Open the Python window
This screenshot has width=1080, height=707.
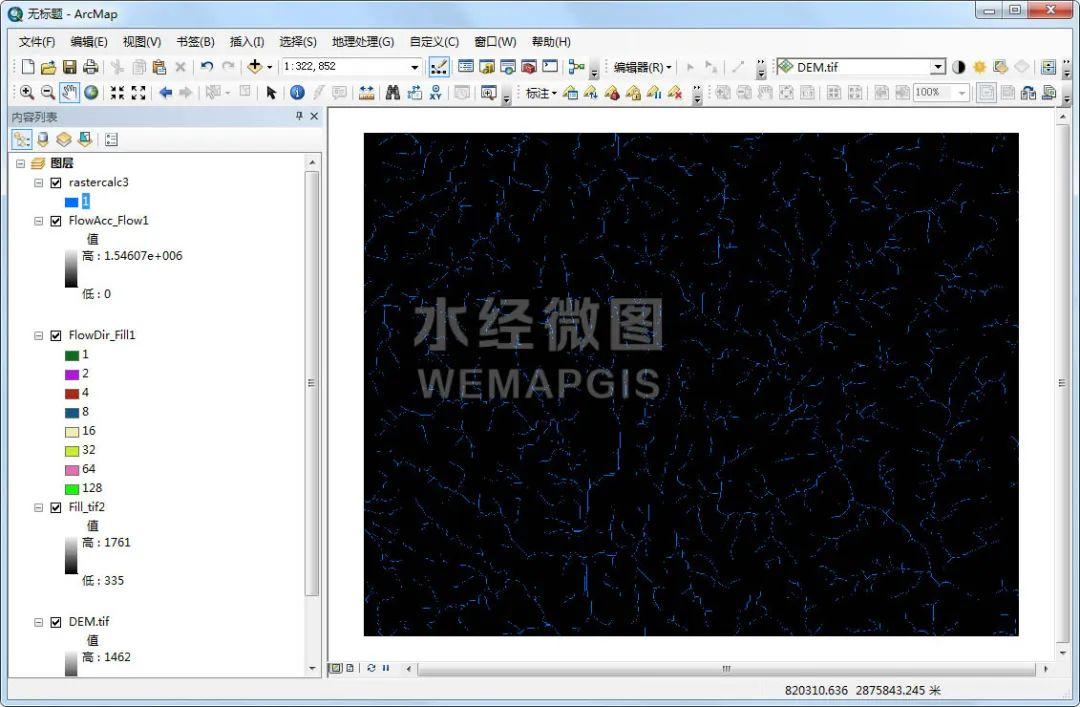click(550, 67)
